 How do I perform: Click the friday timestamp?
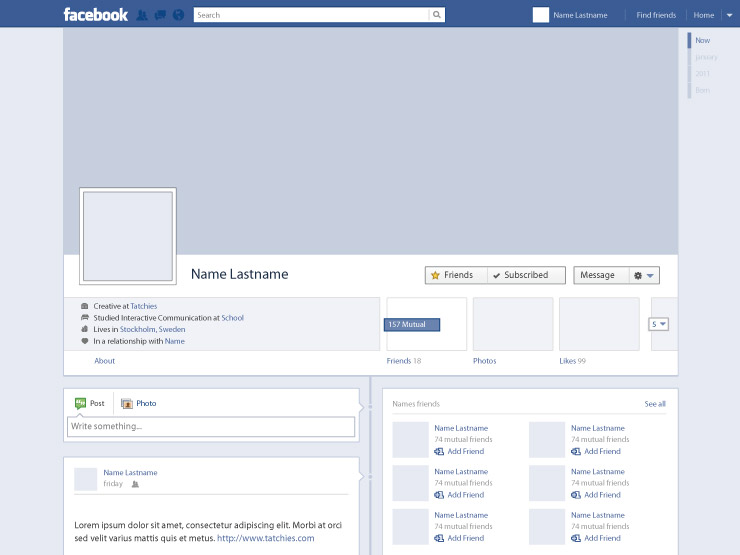click(x=113, y=484)
